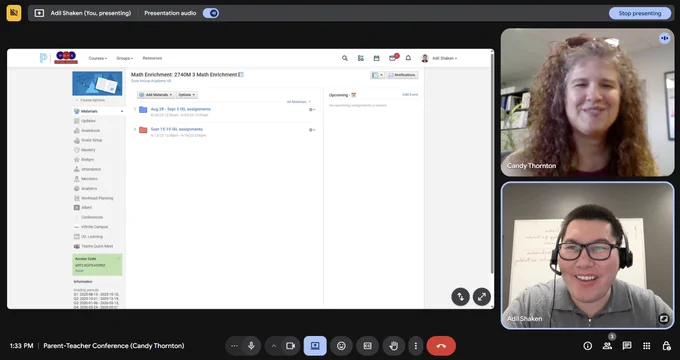Image resolution: width=680 pixels, height=360 pixels.
Task: Open Resources in Schoology top menu
Action: click(x=152, y=58)
